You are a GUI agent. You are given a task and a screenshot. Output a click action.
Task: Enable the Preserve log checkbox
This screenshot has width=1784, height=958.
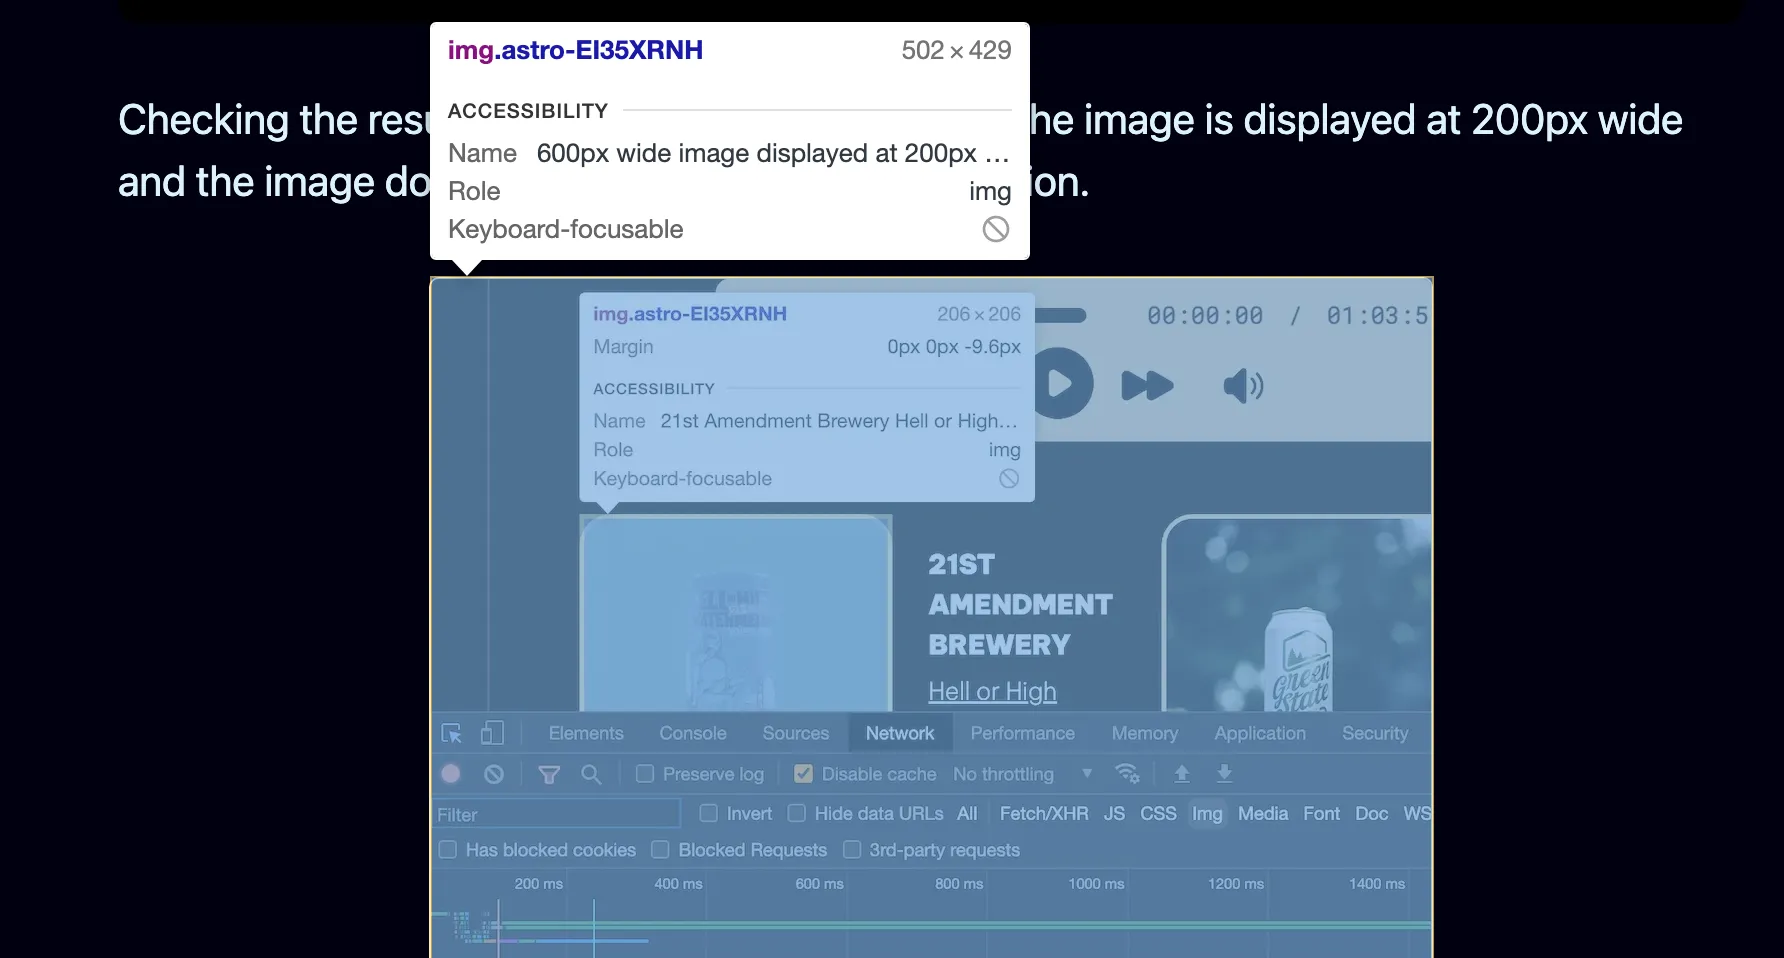click(645, 773)
